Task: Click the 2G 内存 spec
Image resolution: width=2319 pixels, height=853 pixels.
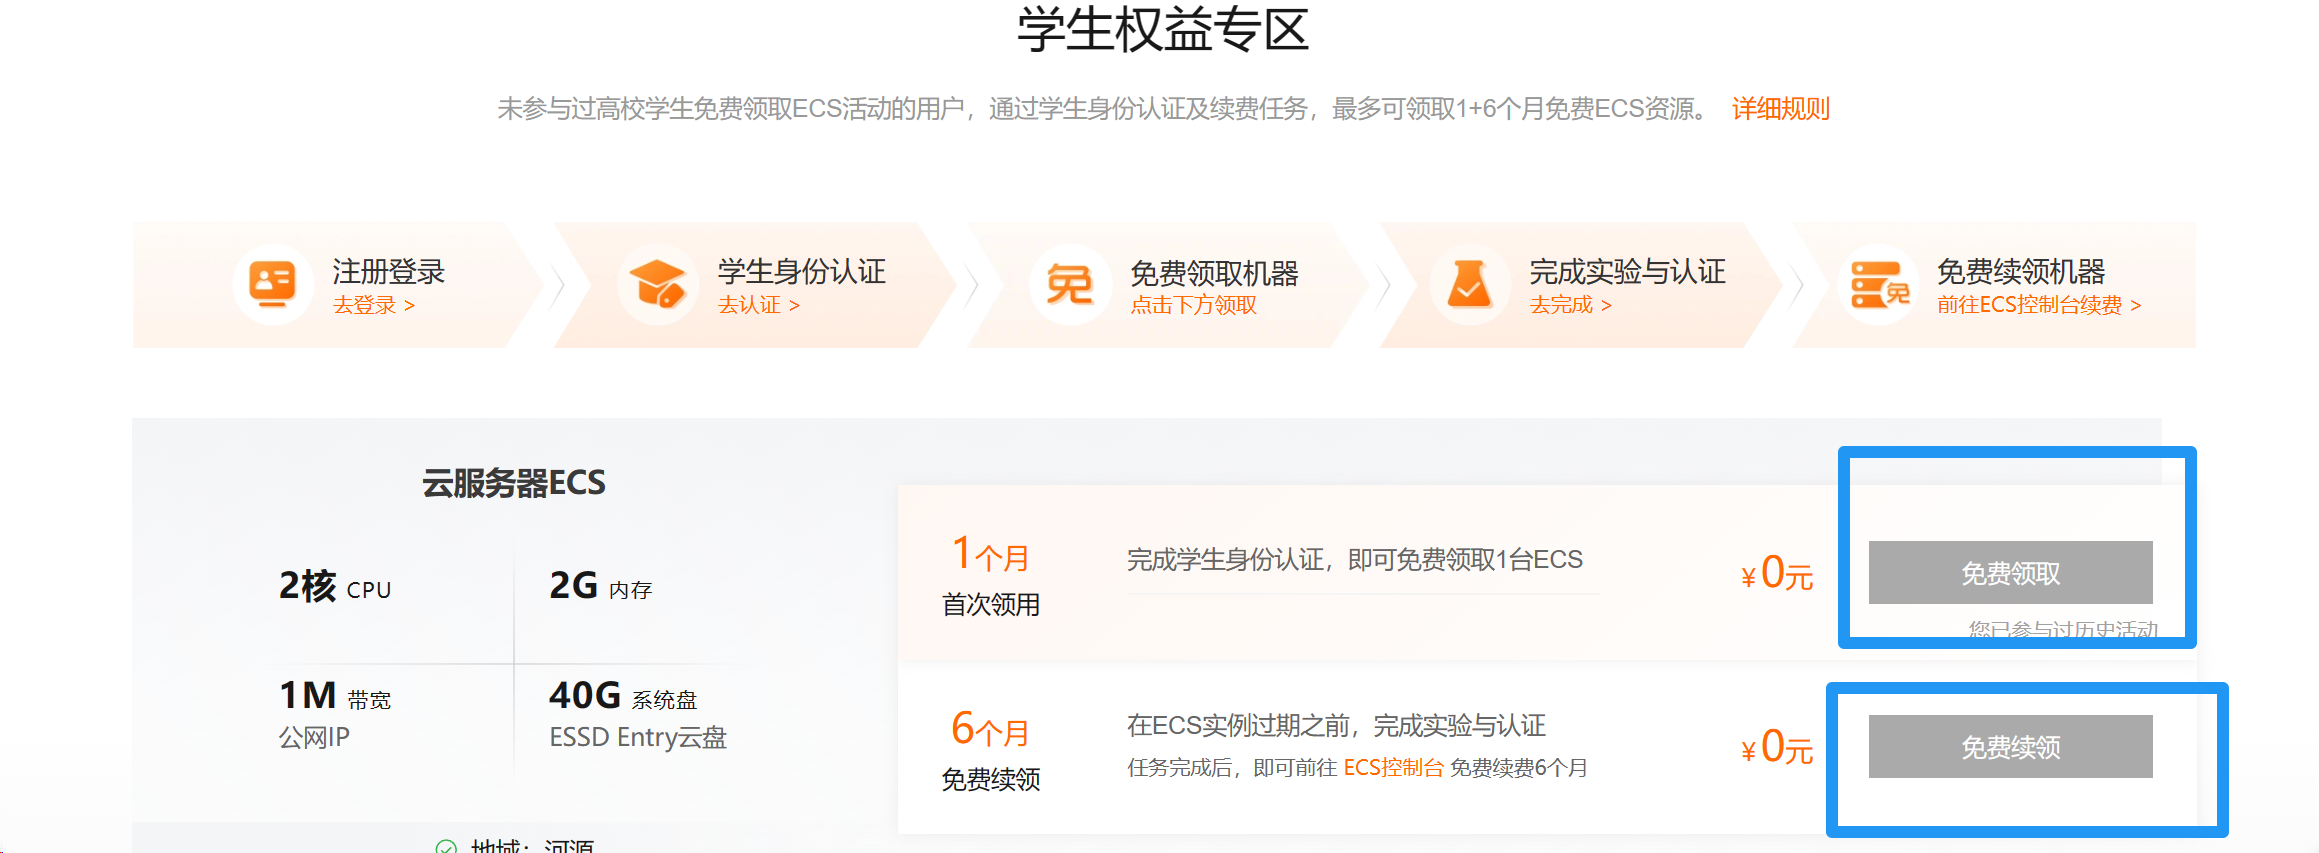Action: tap(600, 586)
